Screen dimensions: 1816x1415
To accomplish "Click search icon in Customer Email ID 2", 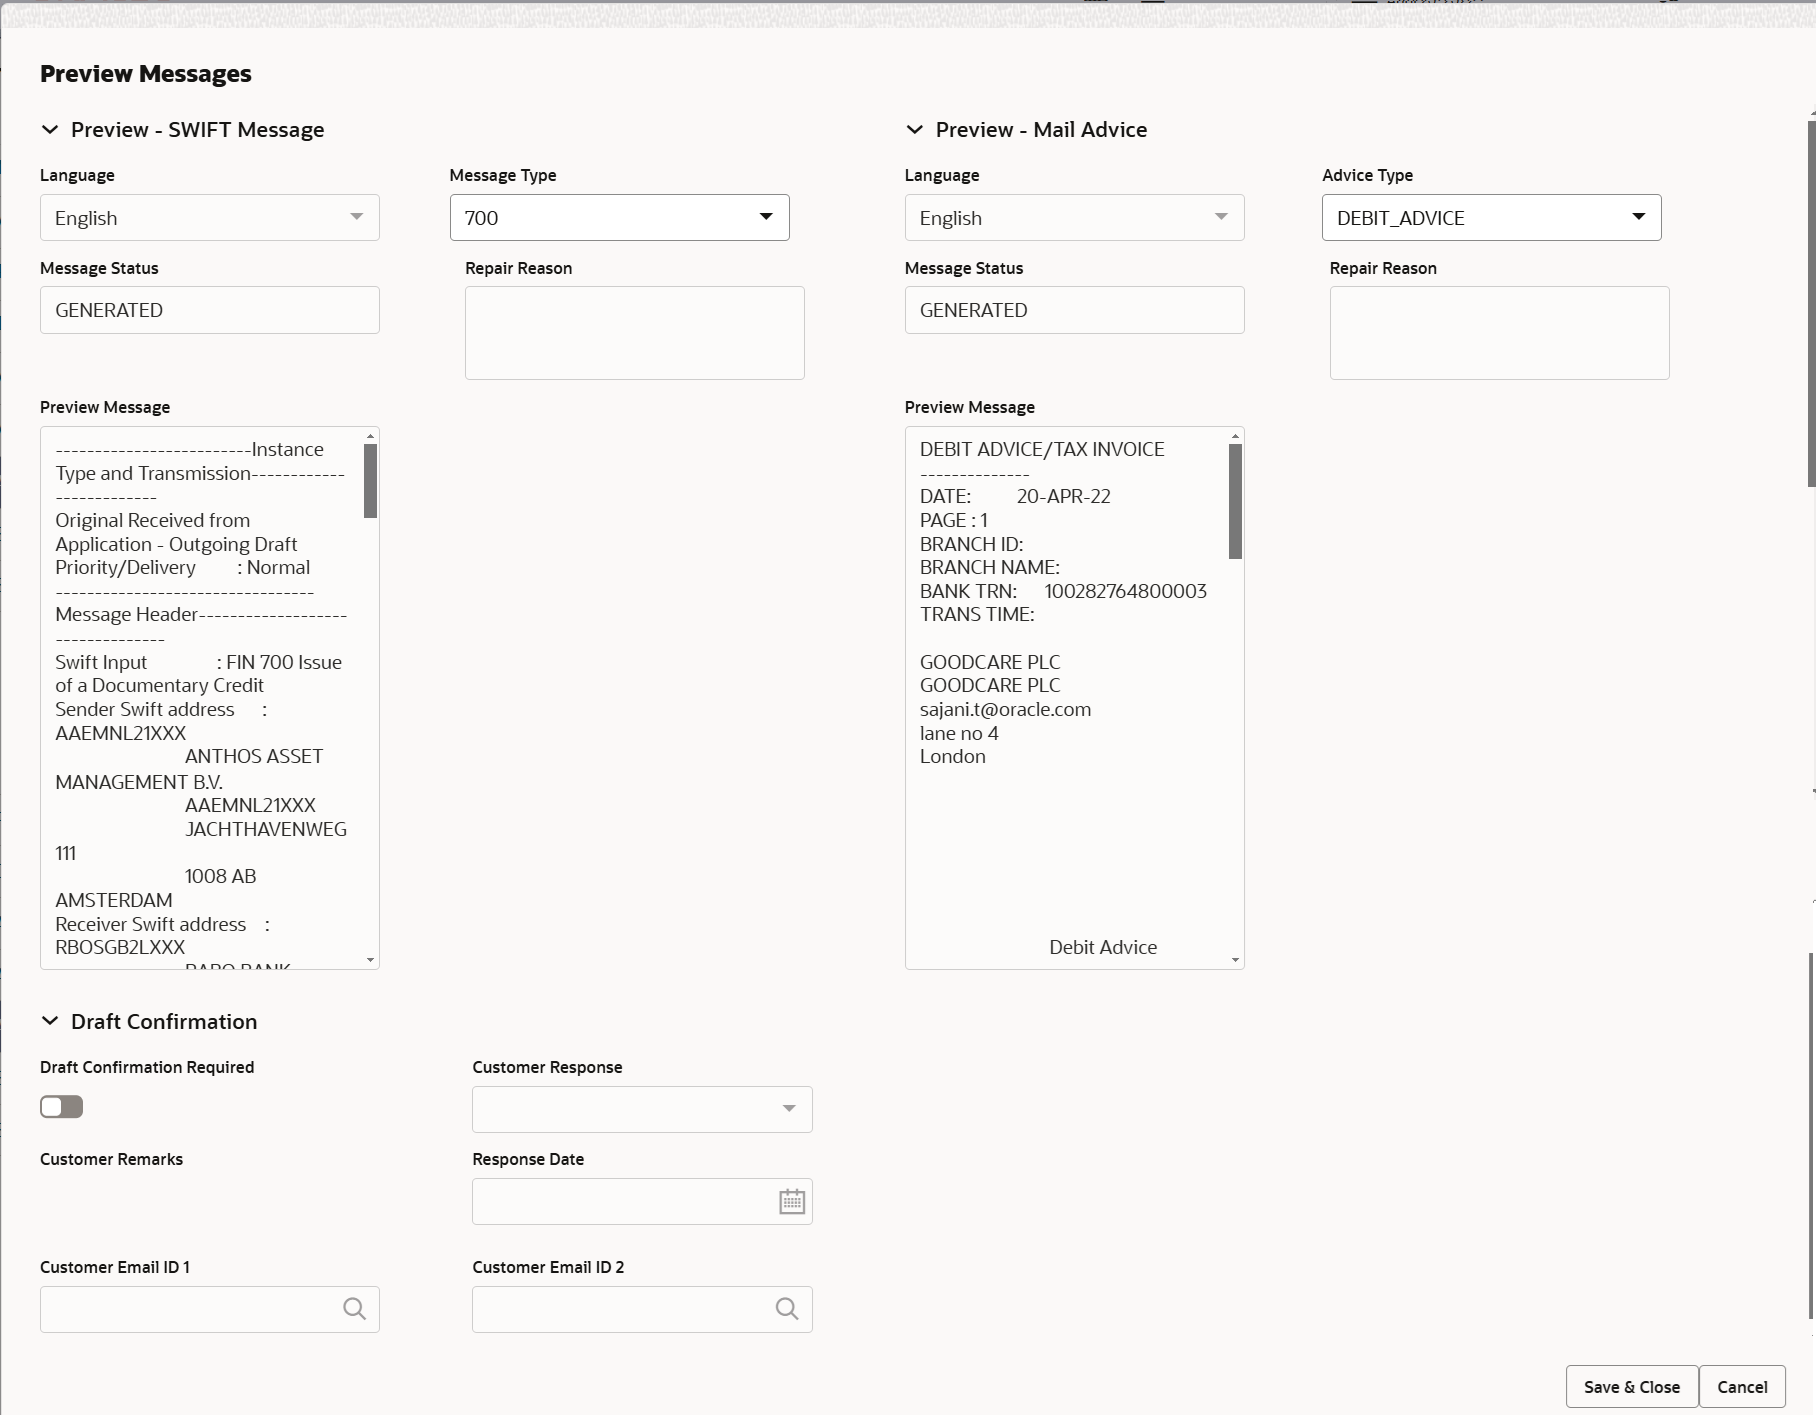I will pos(787,1309).
